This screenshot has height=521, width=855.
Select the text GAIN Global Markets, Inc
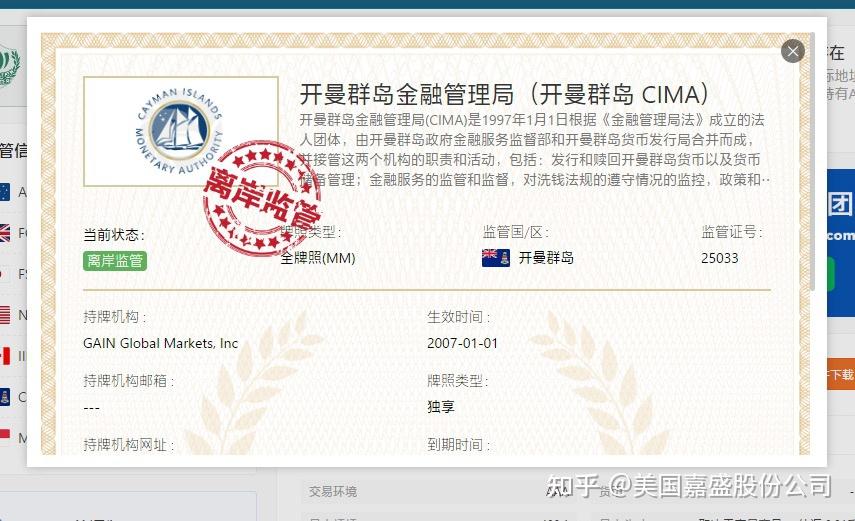[160, 343]
